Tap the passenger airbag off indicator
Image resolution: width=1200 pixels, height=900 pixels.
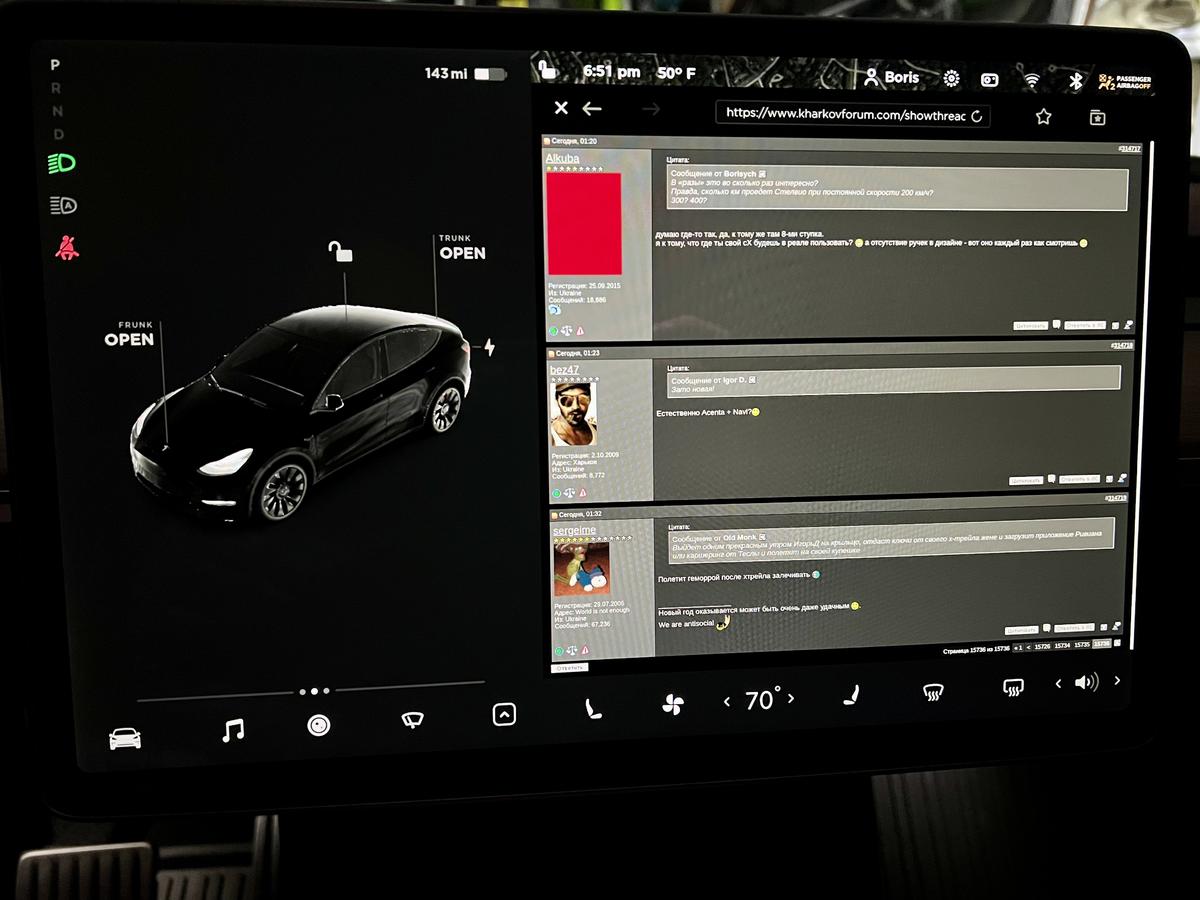pos(1124,83)
